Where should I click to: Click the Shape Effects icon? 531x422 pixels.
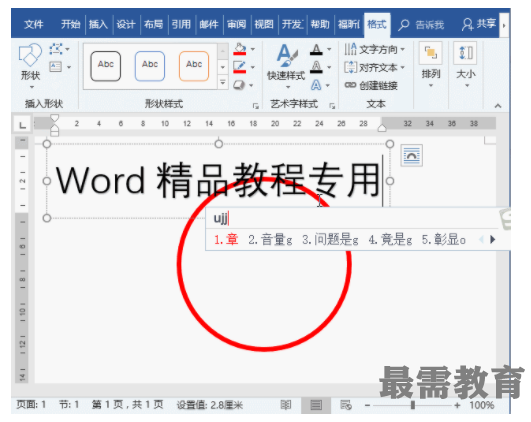pos(239,85)
